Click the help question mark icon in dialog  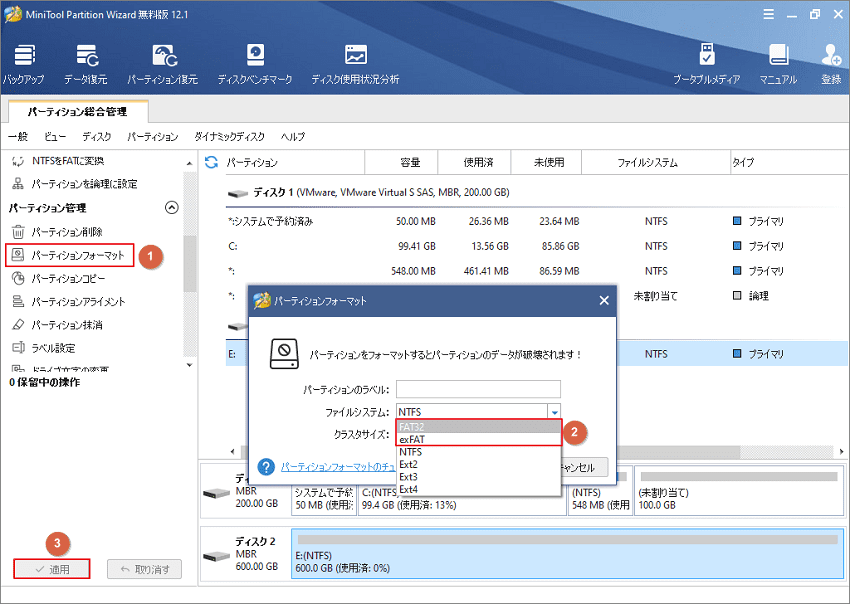(x=266, y=467)
